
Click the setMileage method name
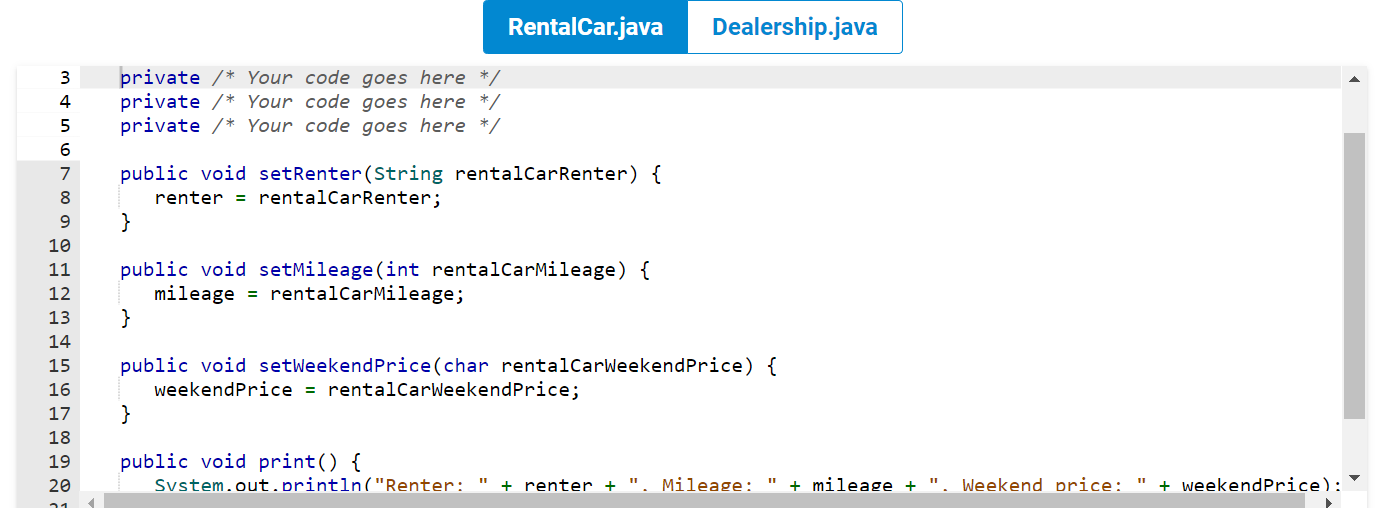tap(316, 270)
